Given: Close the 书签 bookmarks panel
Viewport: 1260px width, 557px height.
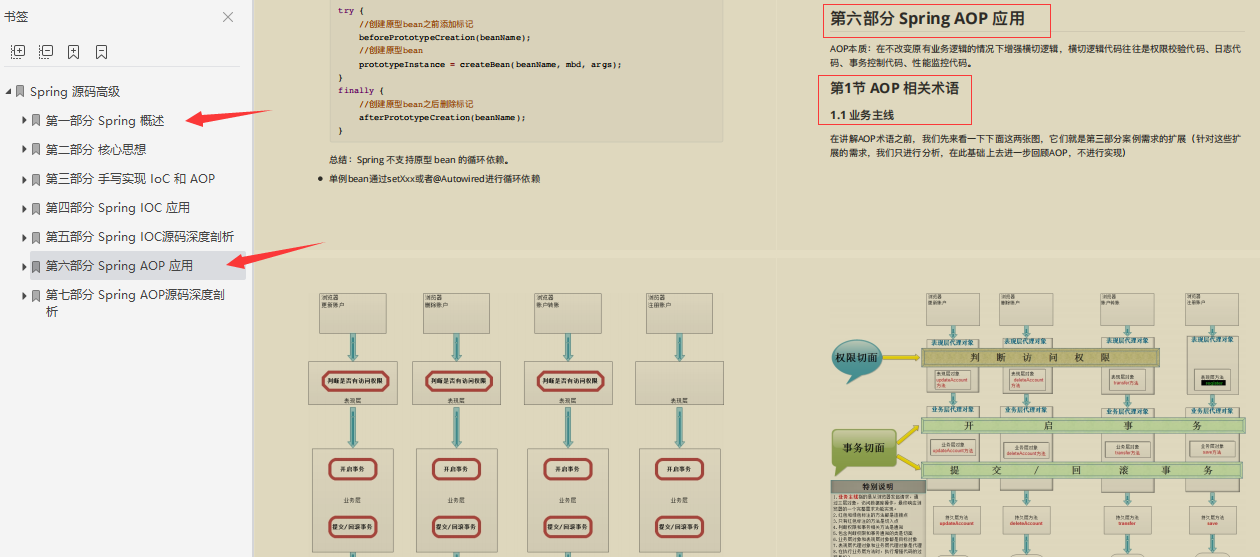Looking at the screenshot, I should [228, 17].
